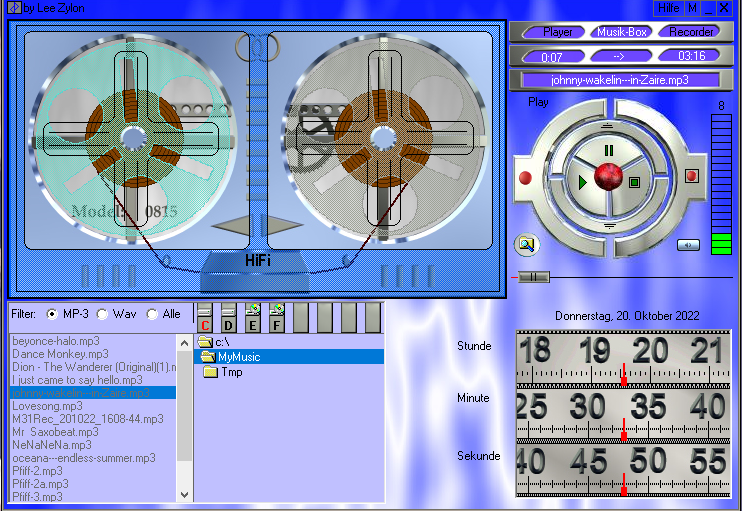Open the Tmp folder
This screenshot has height=511, width=742.
click(x=231, y=372)
